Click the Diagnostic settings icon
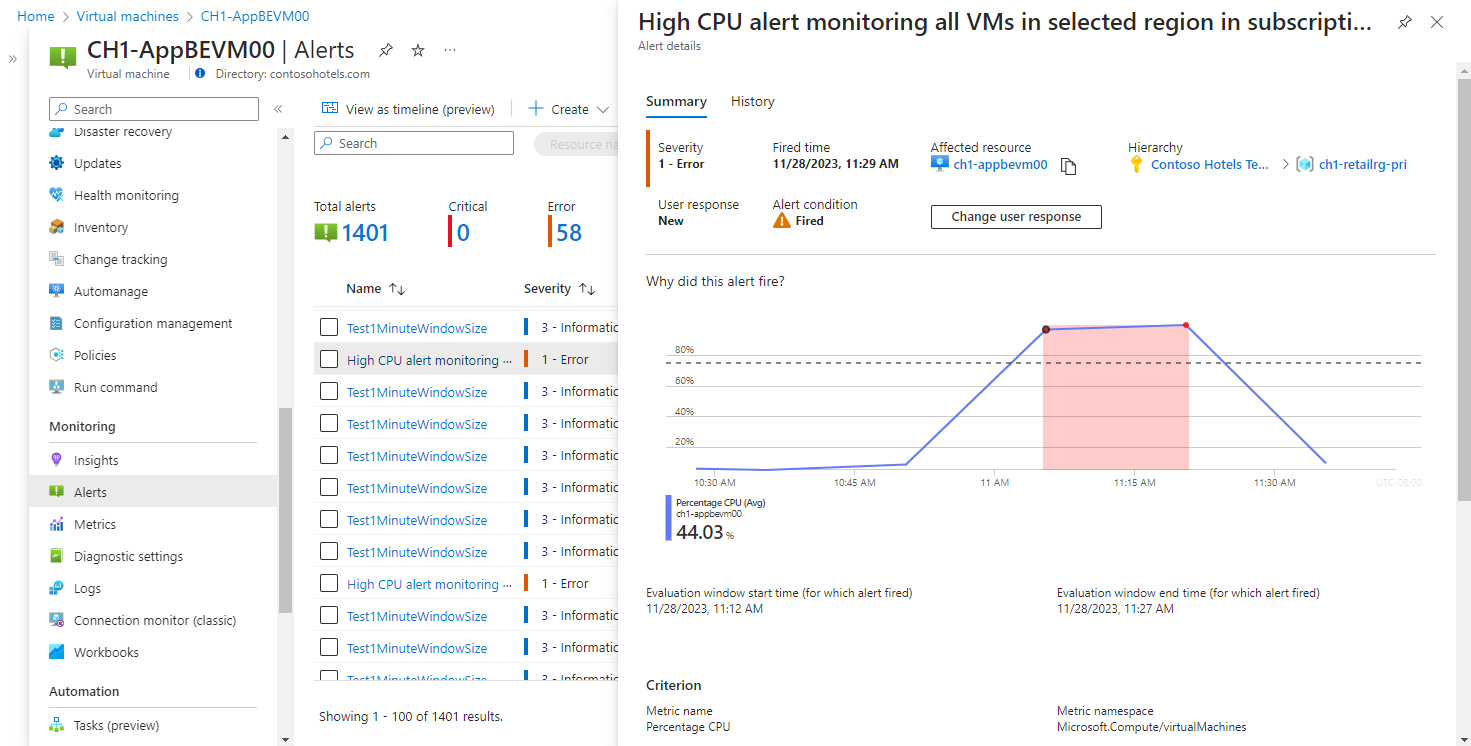 click(x=57, y=556)
